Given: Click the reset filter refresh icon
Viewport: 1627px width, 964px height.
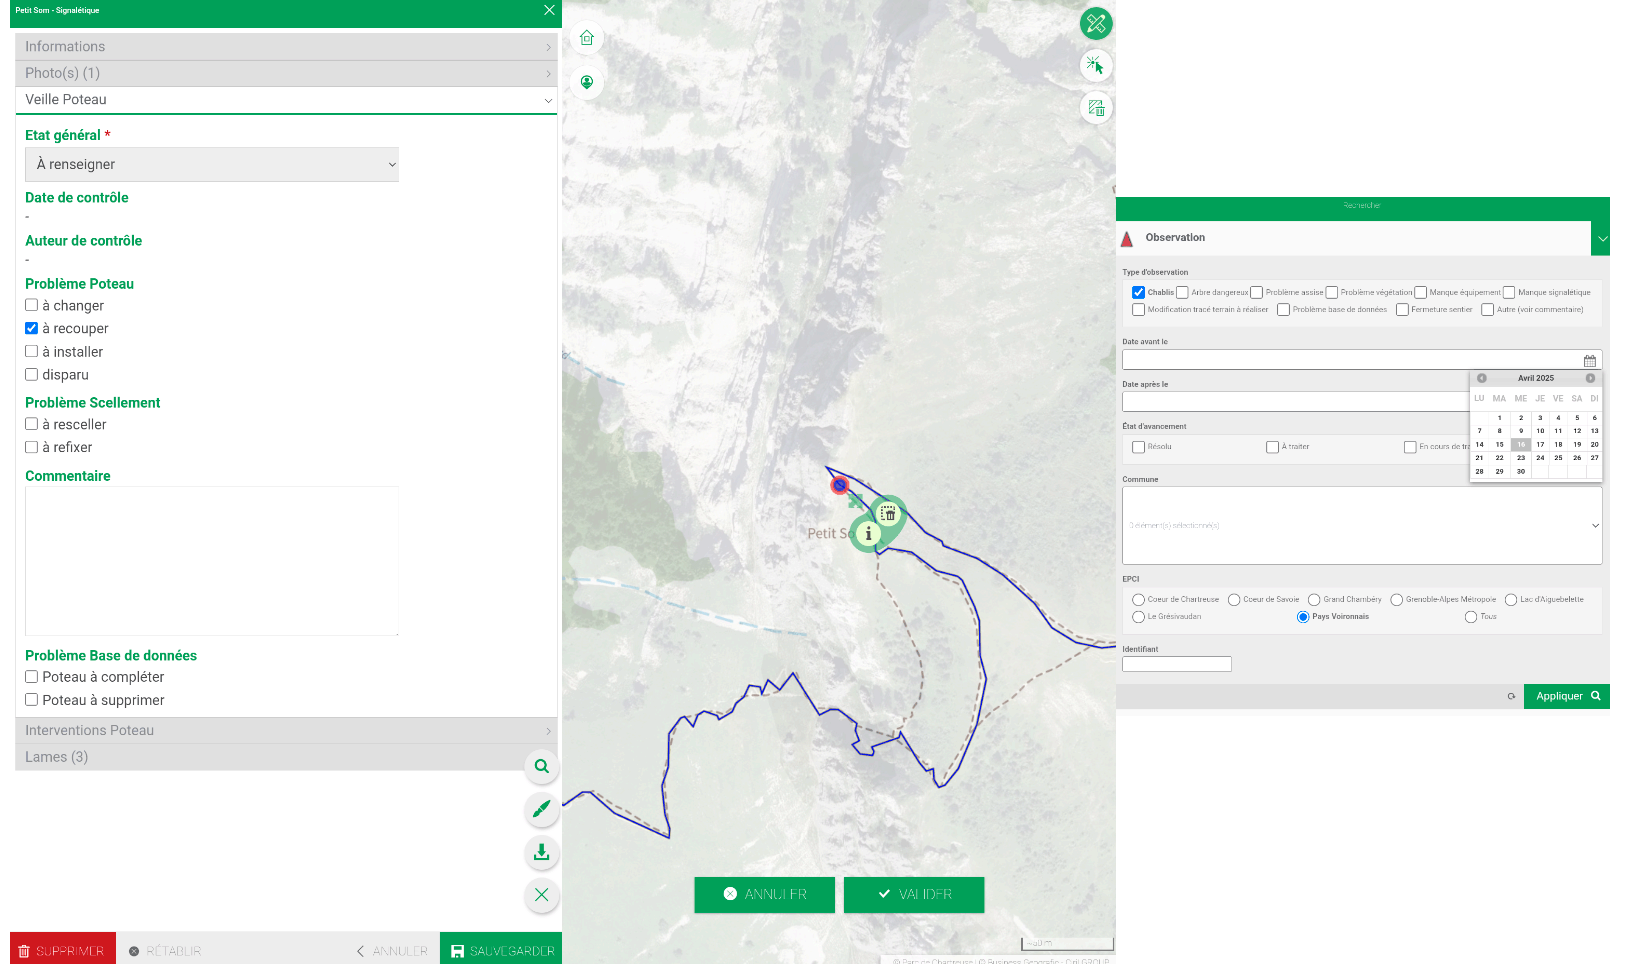Looking at the screenshot, I should click(1511, 696).
